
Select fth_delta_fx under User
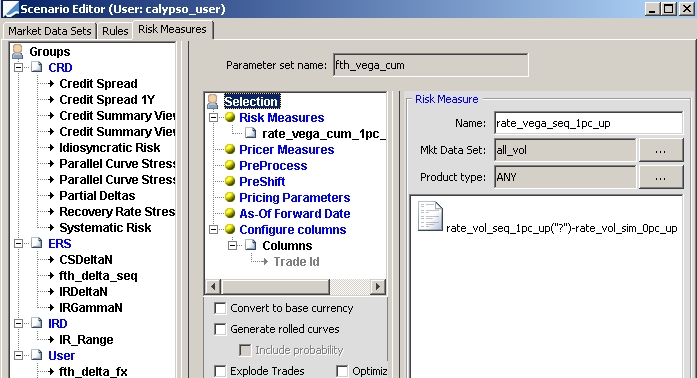click(93, 372)
